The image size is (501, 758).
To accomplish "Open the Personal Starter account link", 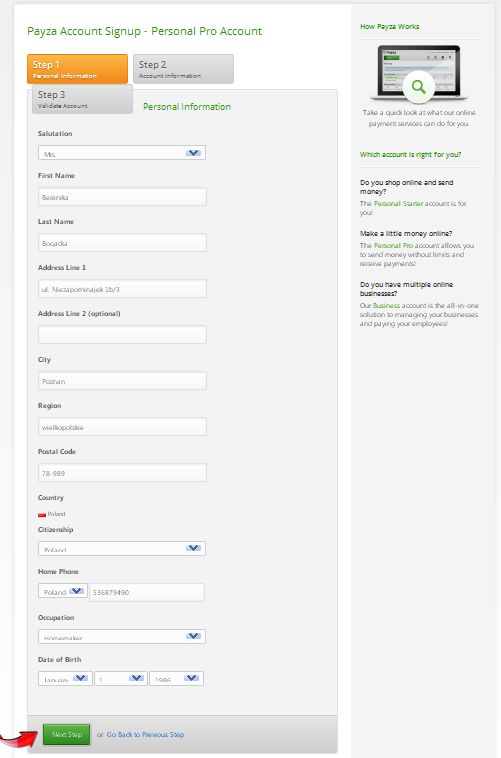I will (x=398, y=204).
